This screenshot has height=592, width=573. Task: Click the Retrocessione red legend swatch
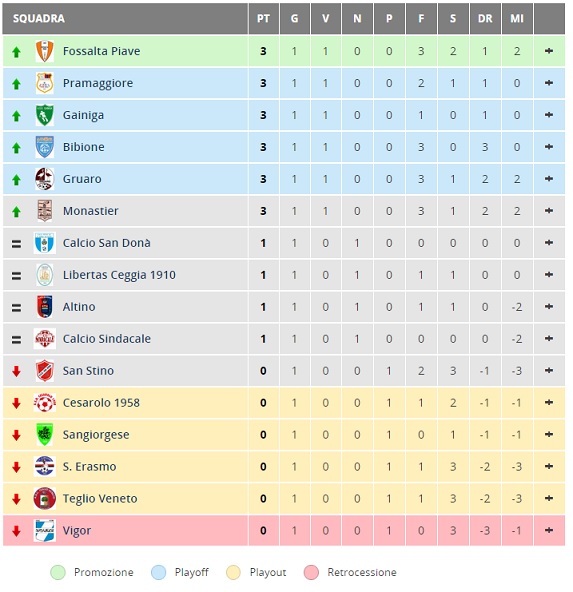click(311, 572)
